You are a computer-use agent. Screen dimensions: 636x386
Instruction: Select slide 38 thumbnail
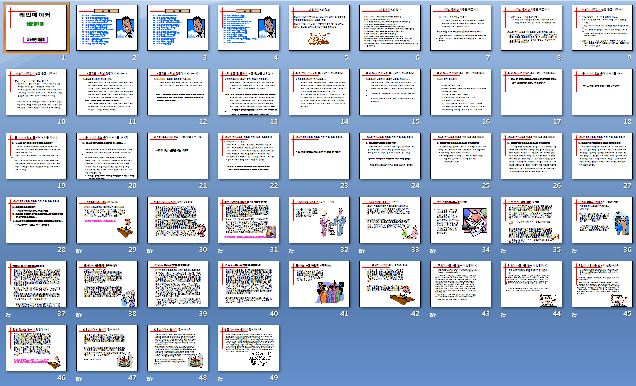coord(107,284)
